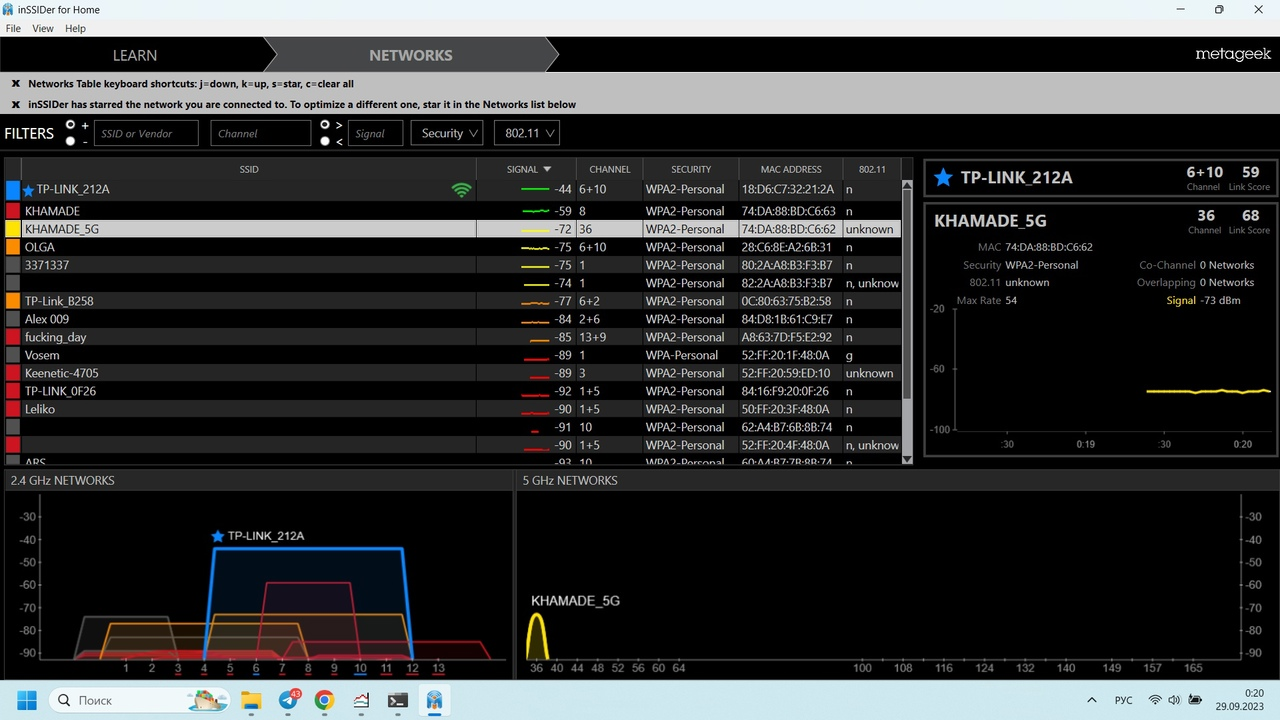This screenshot has height=720, width=1280.
Task: Open the Windows Start menu
Action: pos(26,700)
